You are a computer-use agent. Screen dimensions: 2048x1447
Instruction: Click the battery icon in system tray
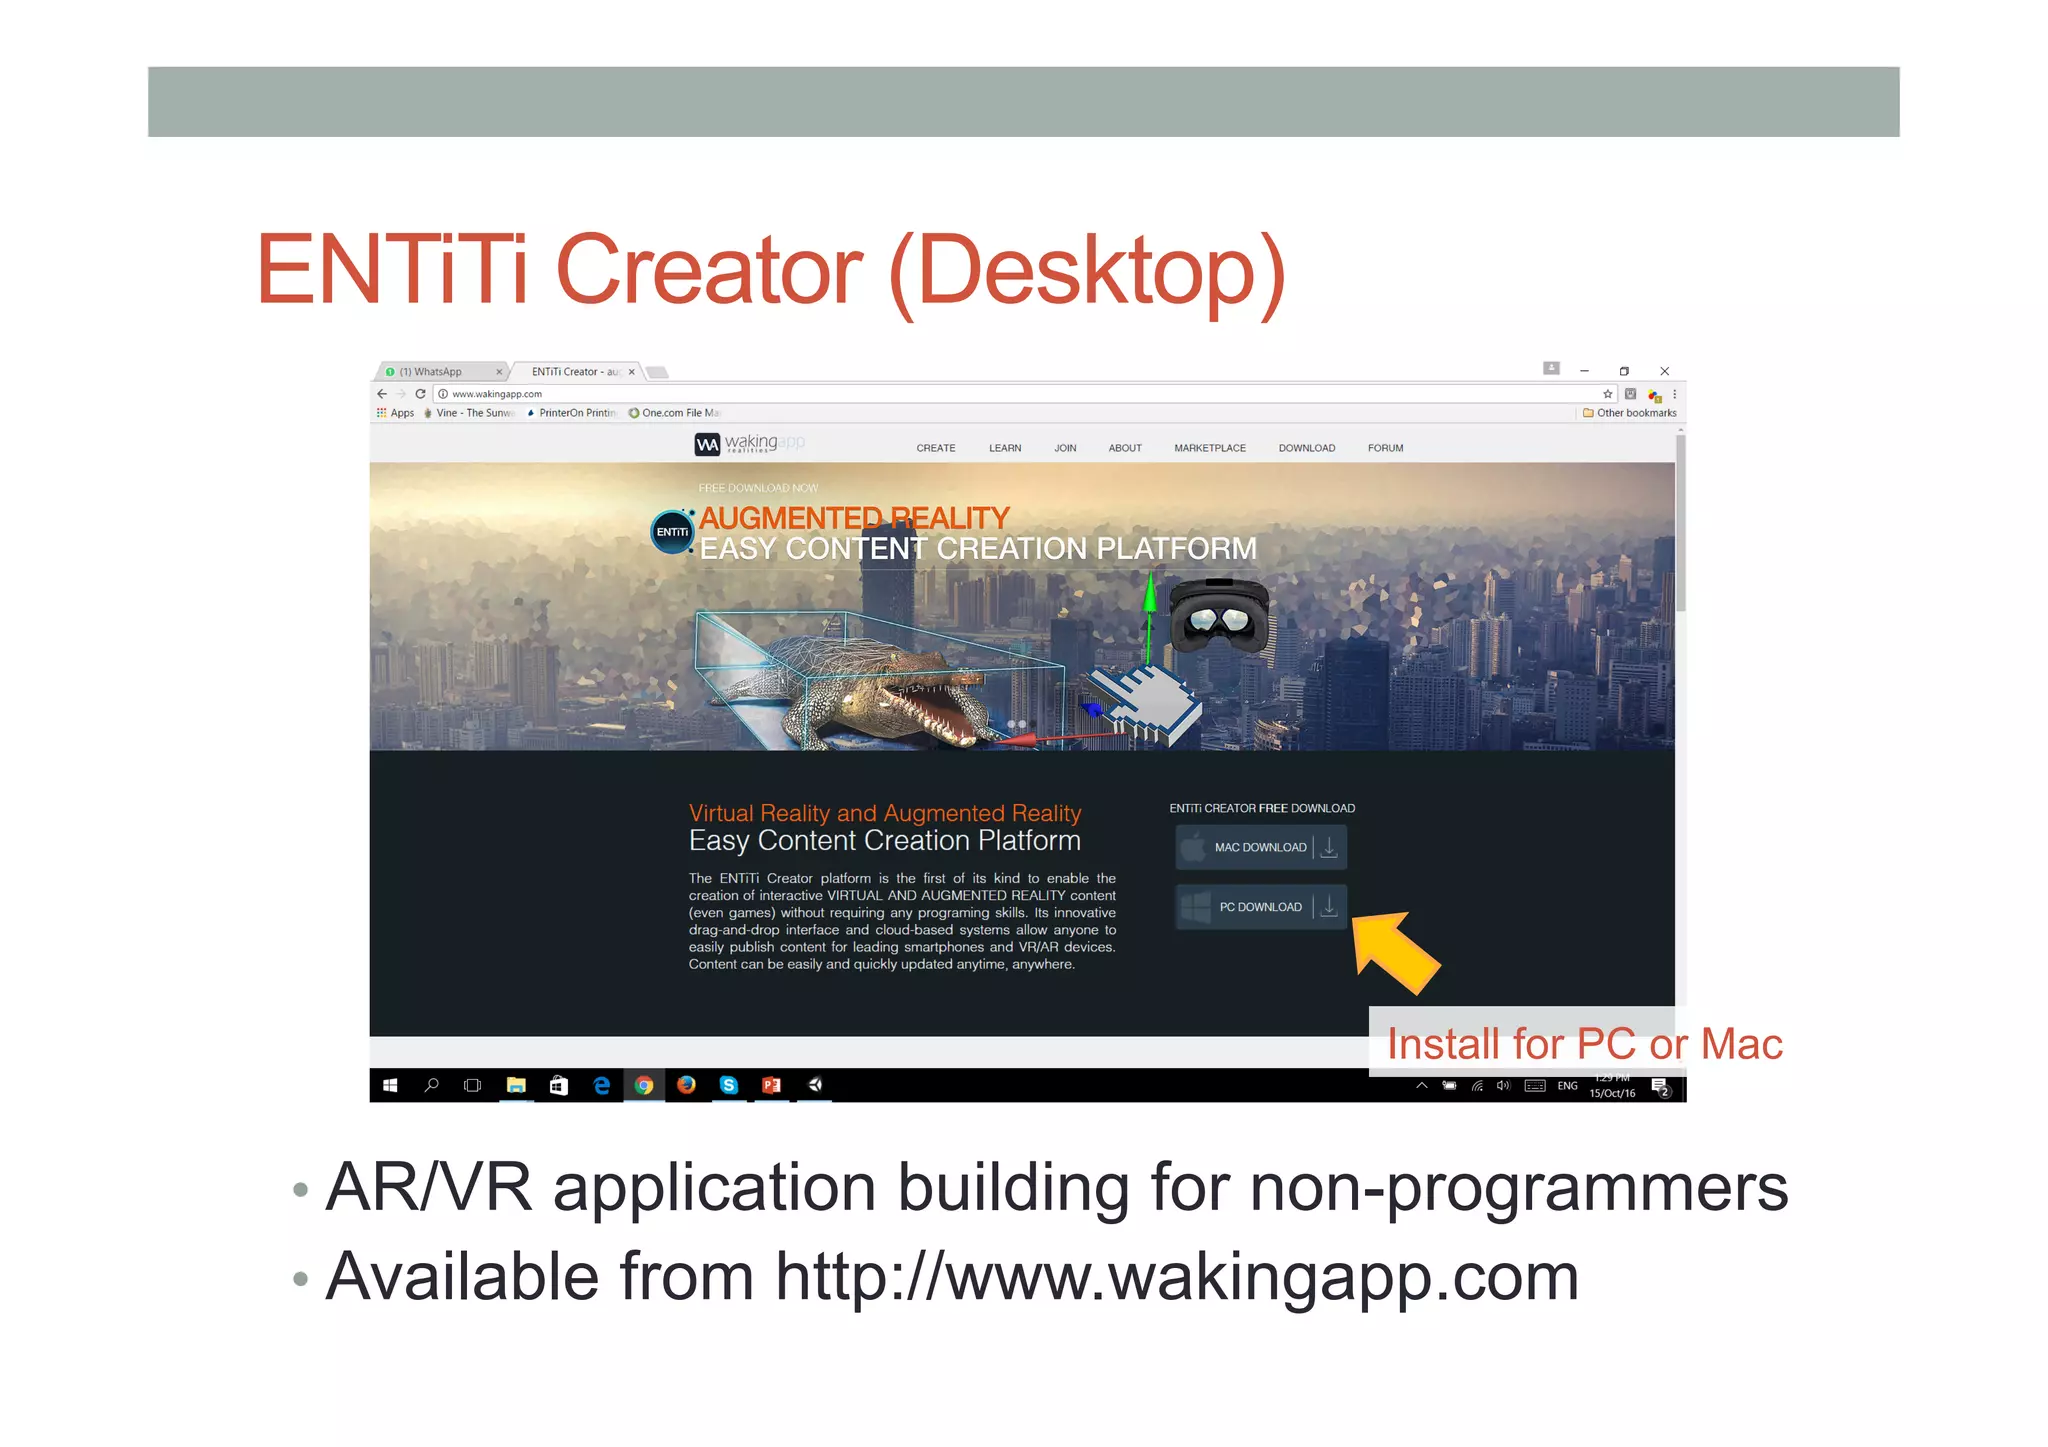point(1449,1085)
